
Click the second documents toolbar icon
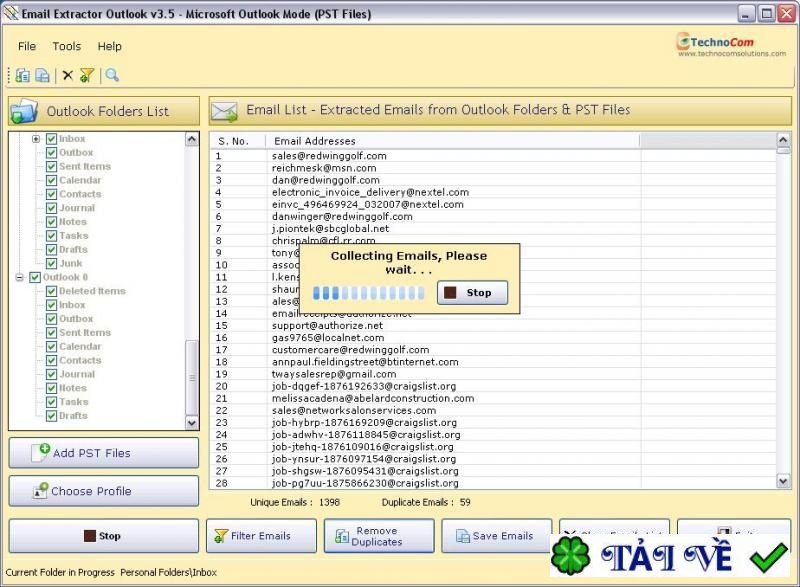pos(43,75)
